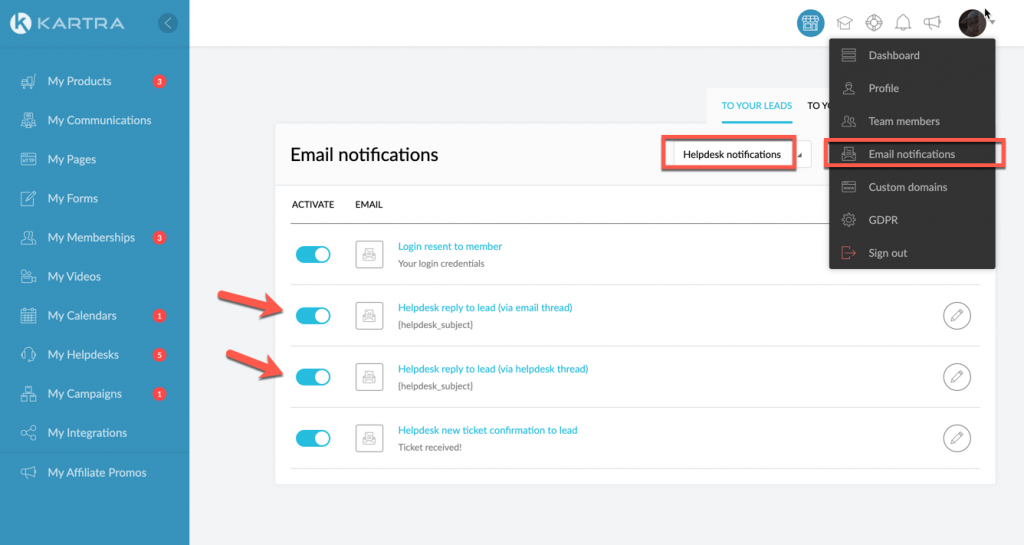Toggle Helpdesk reply via email thread notification
This screenshot has height=545, width=1024.
coord(313,316)
